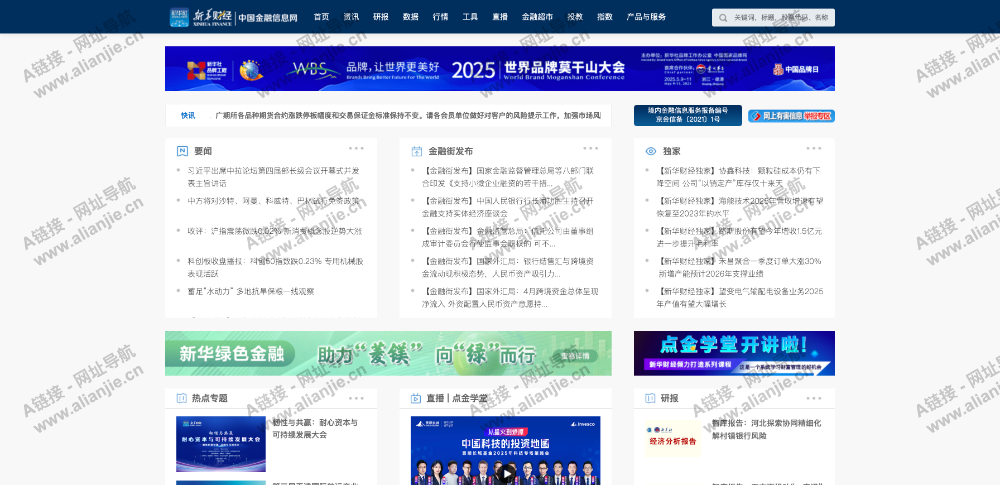Open 收评：沪指震荡微跌 headline
This screenshot has width=1000, height=485.
275,231
